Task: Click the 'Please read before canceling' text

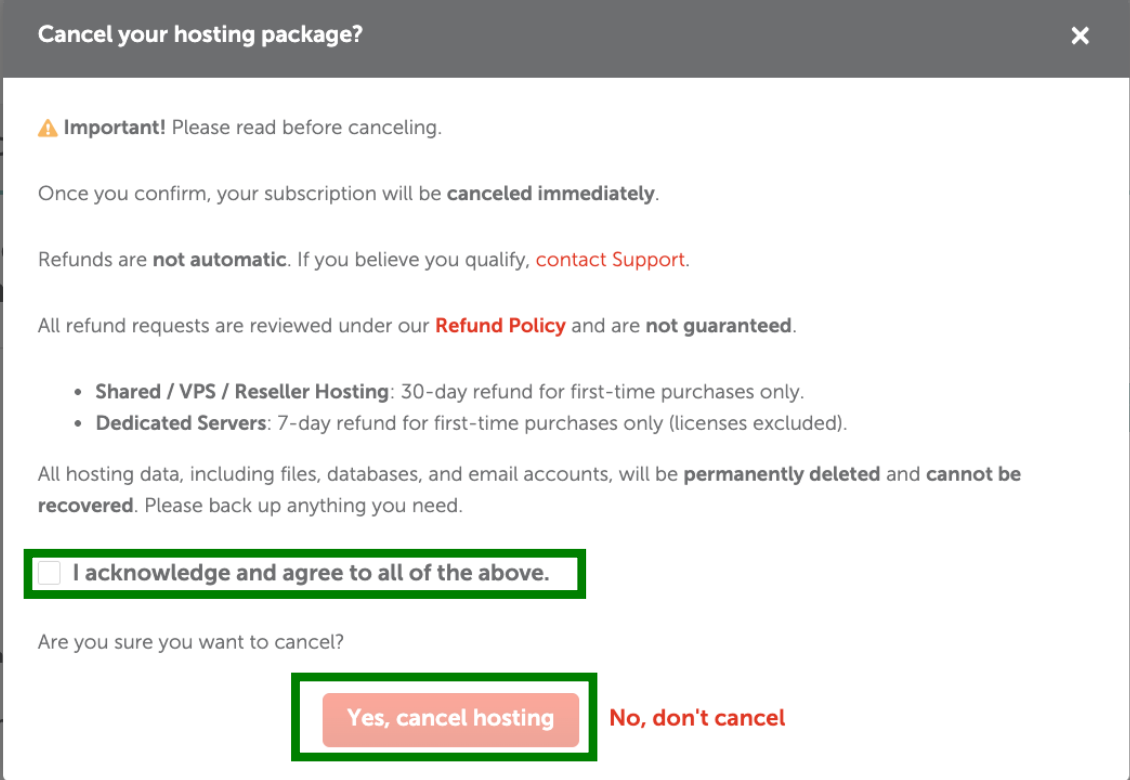Action: tap(306, 128)
